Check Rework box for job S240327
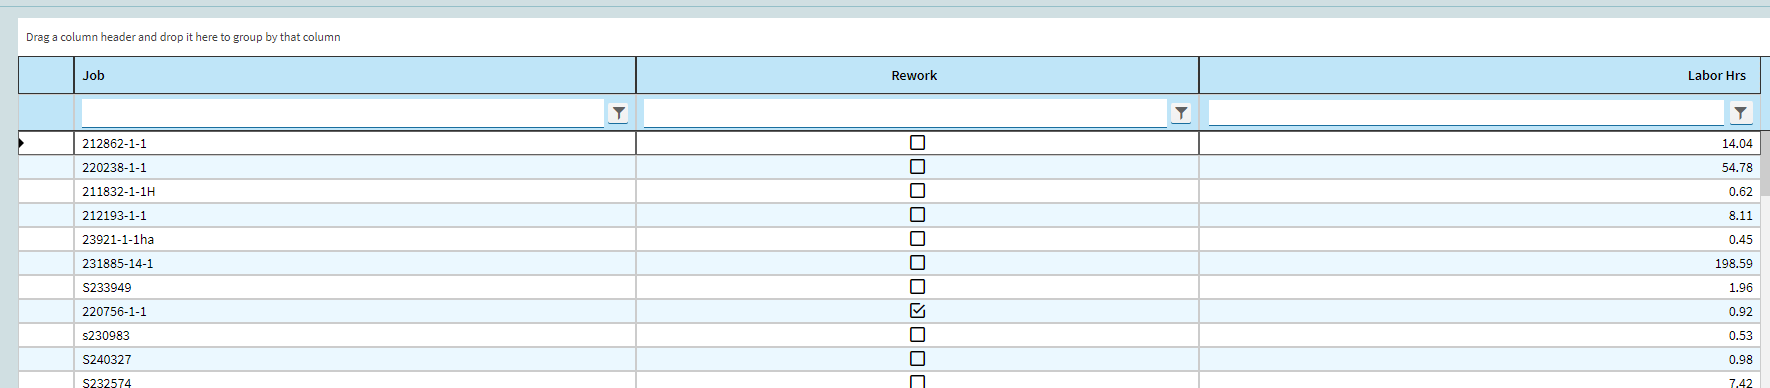1770x388 pixels. [x=917, y=359]
